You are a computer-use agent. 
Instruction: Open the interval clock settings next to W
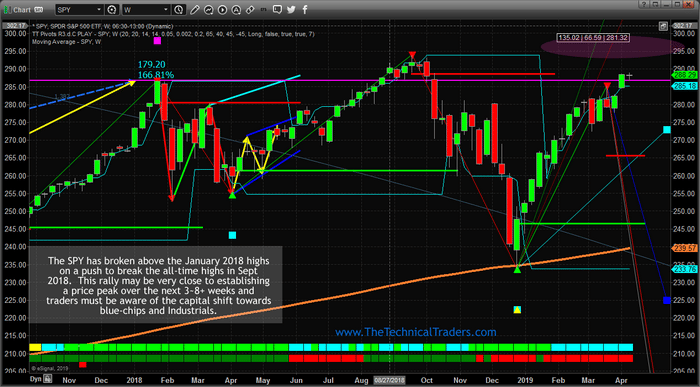coord(178,9)
